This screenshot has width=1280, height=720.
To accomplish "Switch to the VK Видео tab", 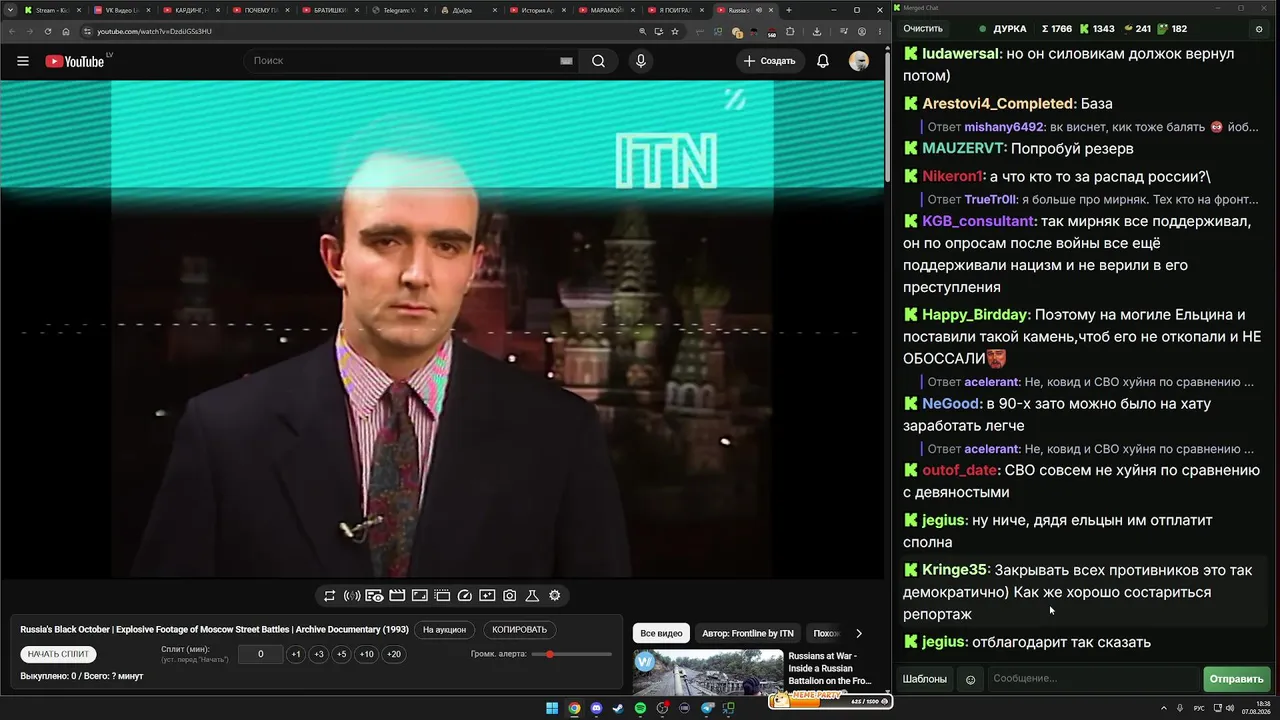I will [121, 10].
